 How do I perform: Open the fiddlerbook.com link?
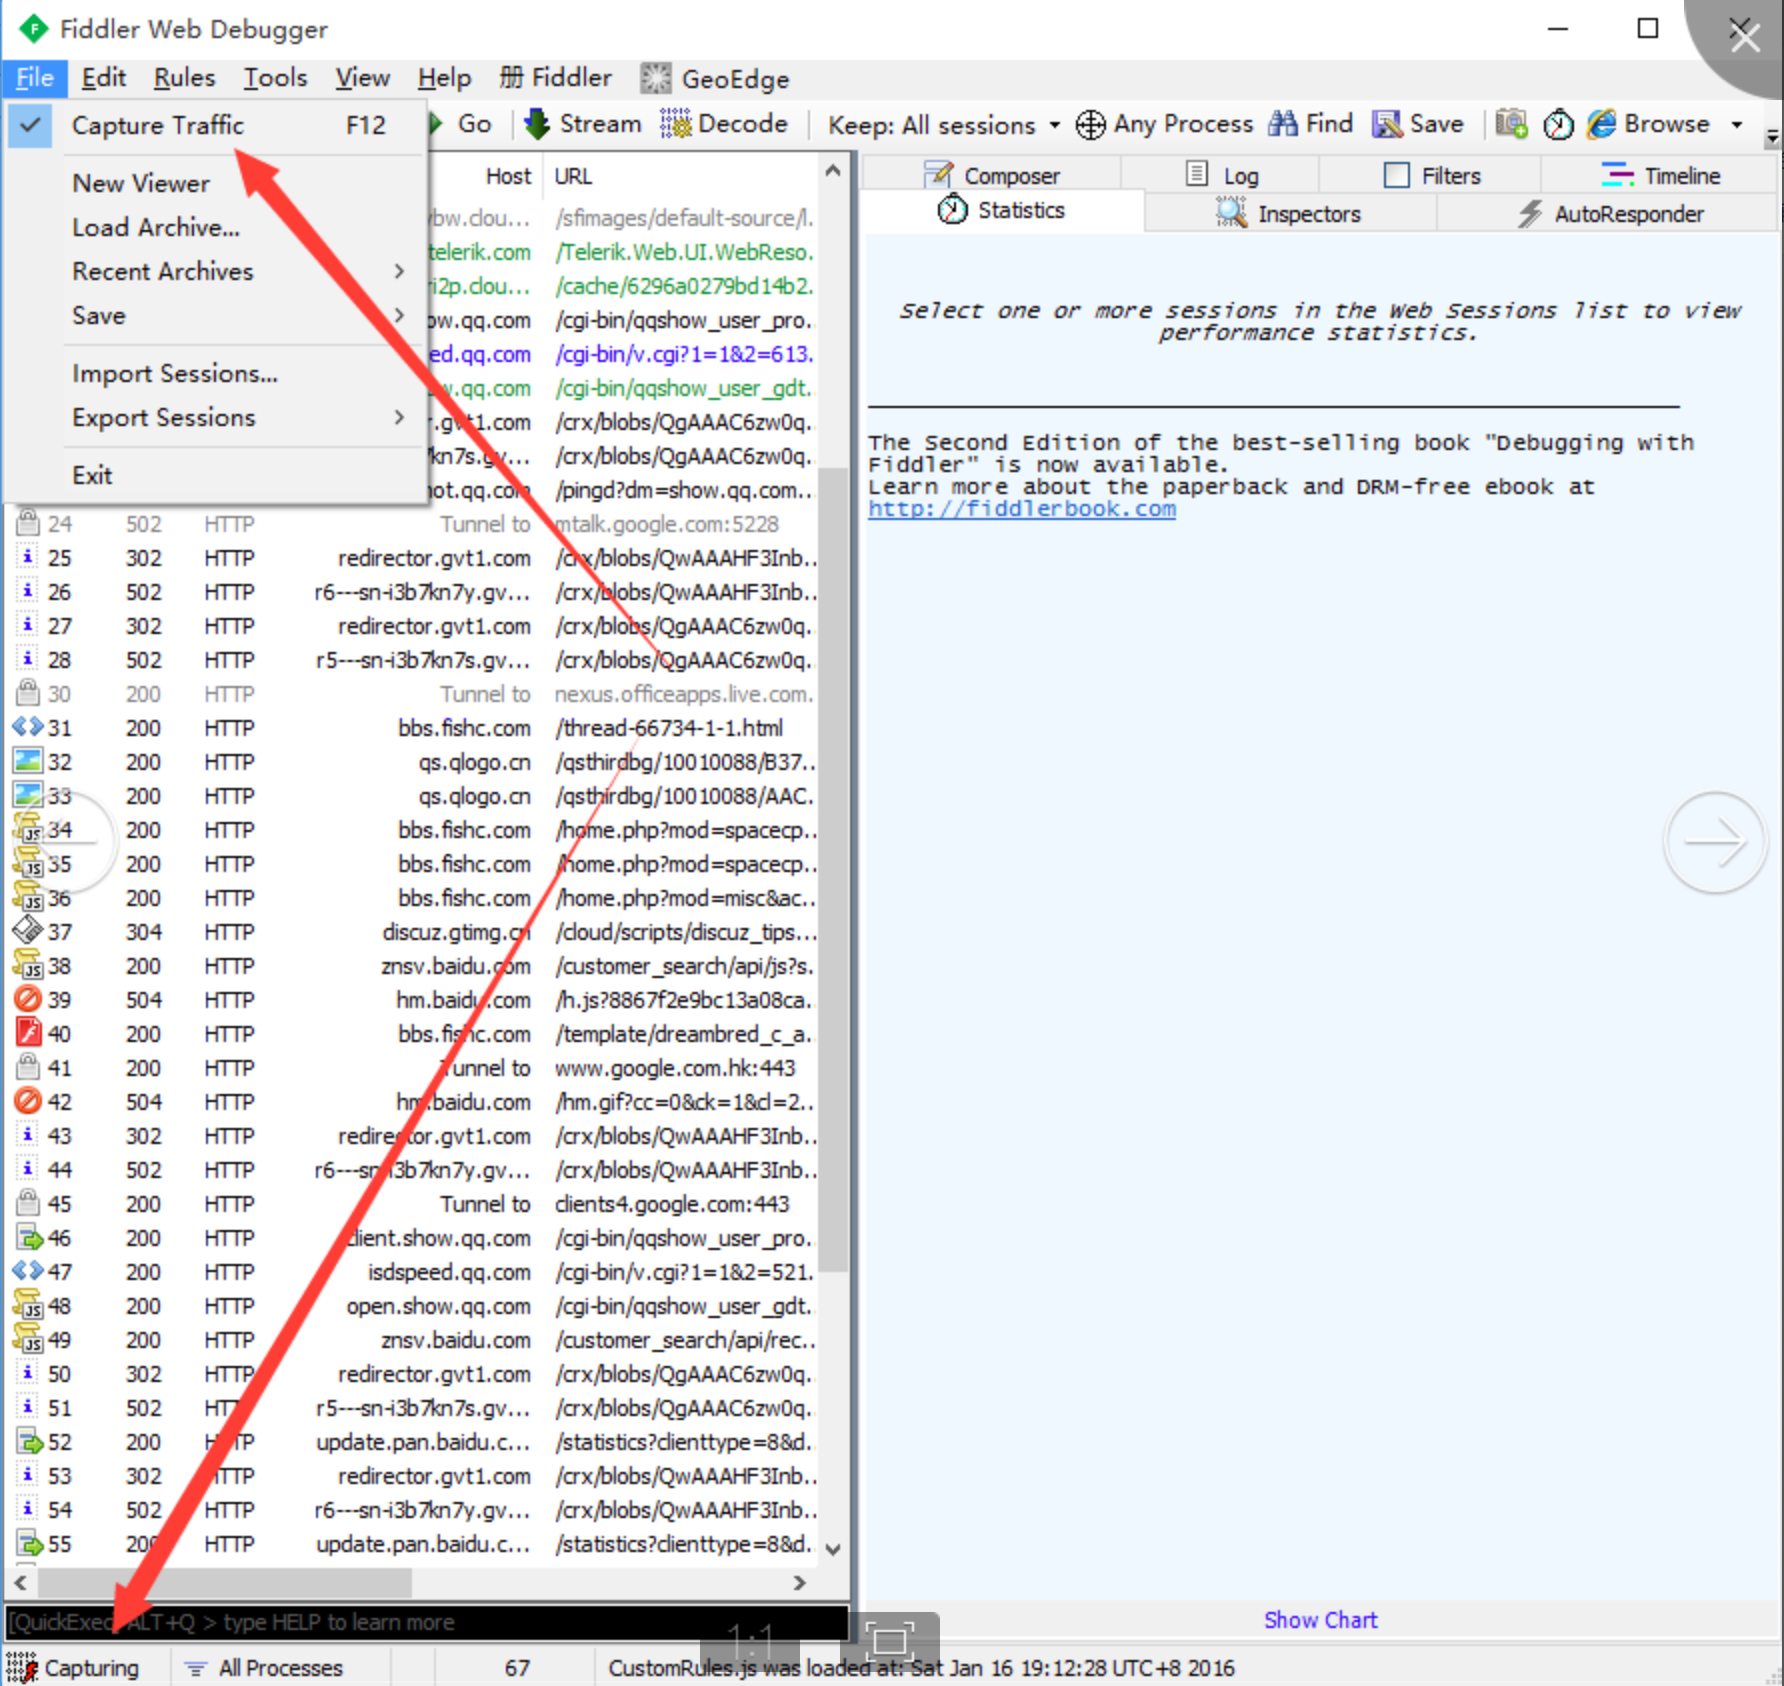click(x=1022, y=509)
